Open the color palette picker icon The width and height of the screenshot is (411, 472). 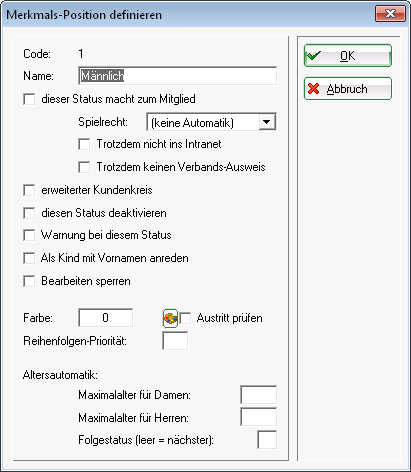pyautogui.click(x=170, y=318)
